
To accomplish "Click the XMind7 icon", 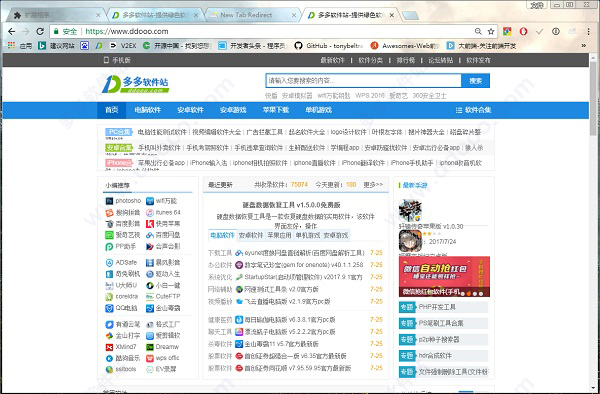I will click(109, 347).
